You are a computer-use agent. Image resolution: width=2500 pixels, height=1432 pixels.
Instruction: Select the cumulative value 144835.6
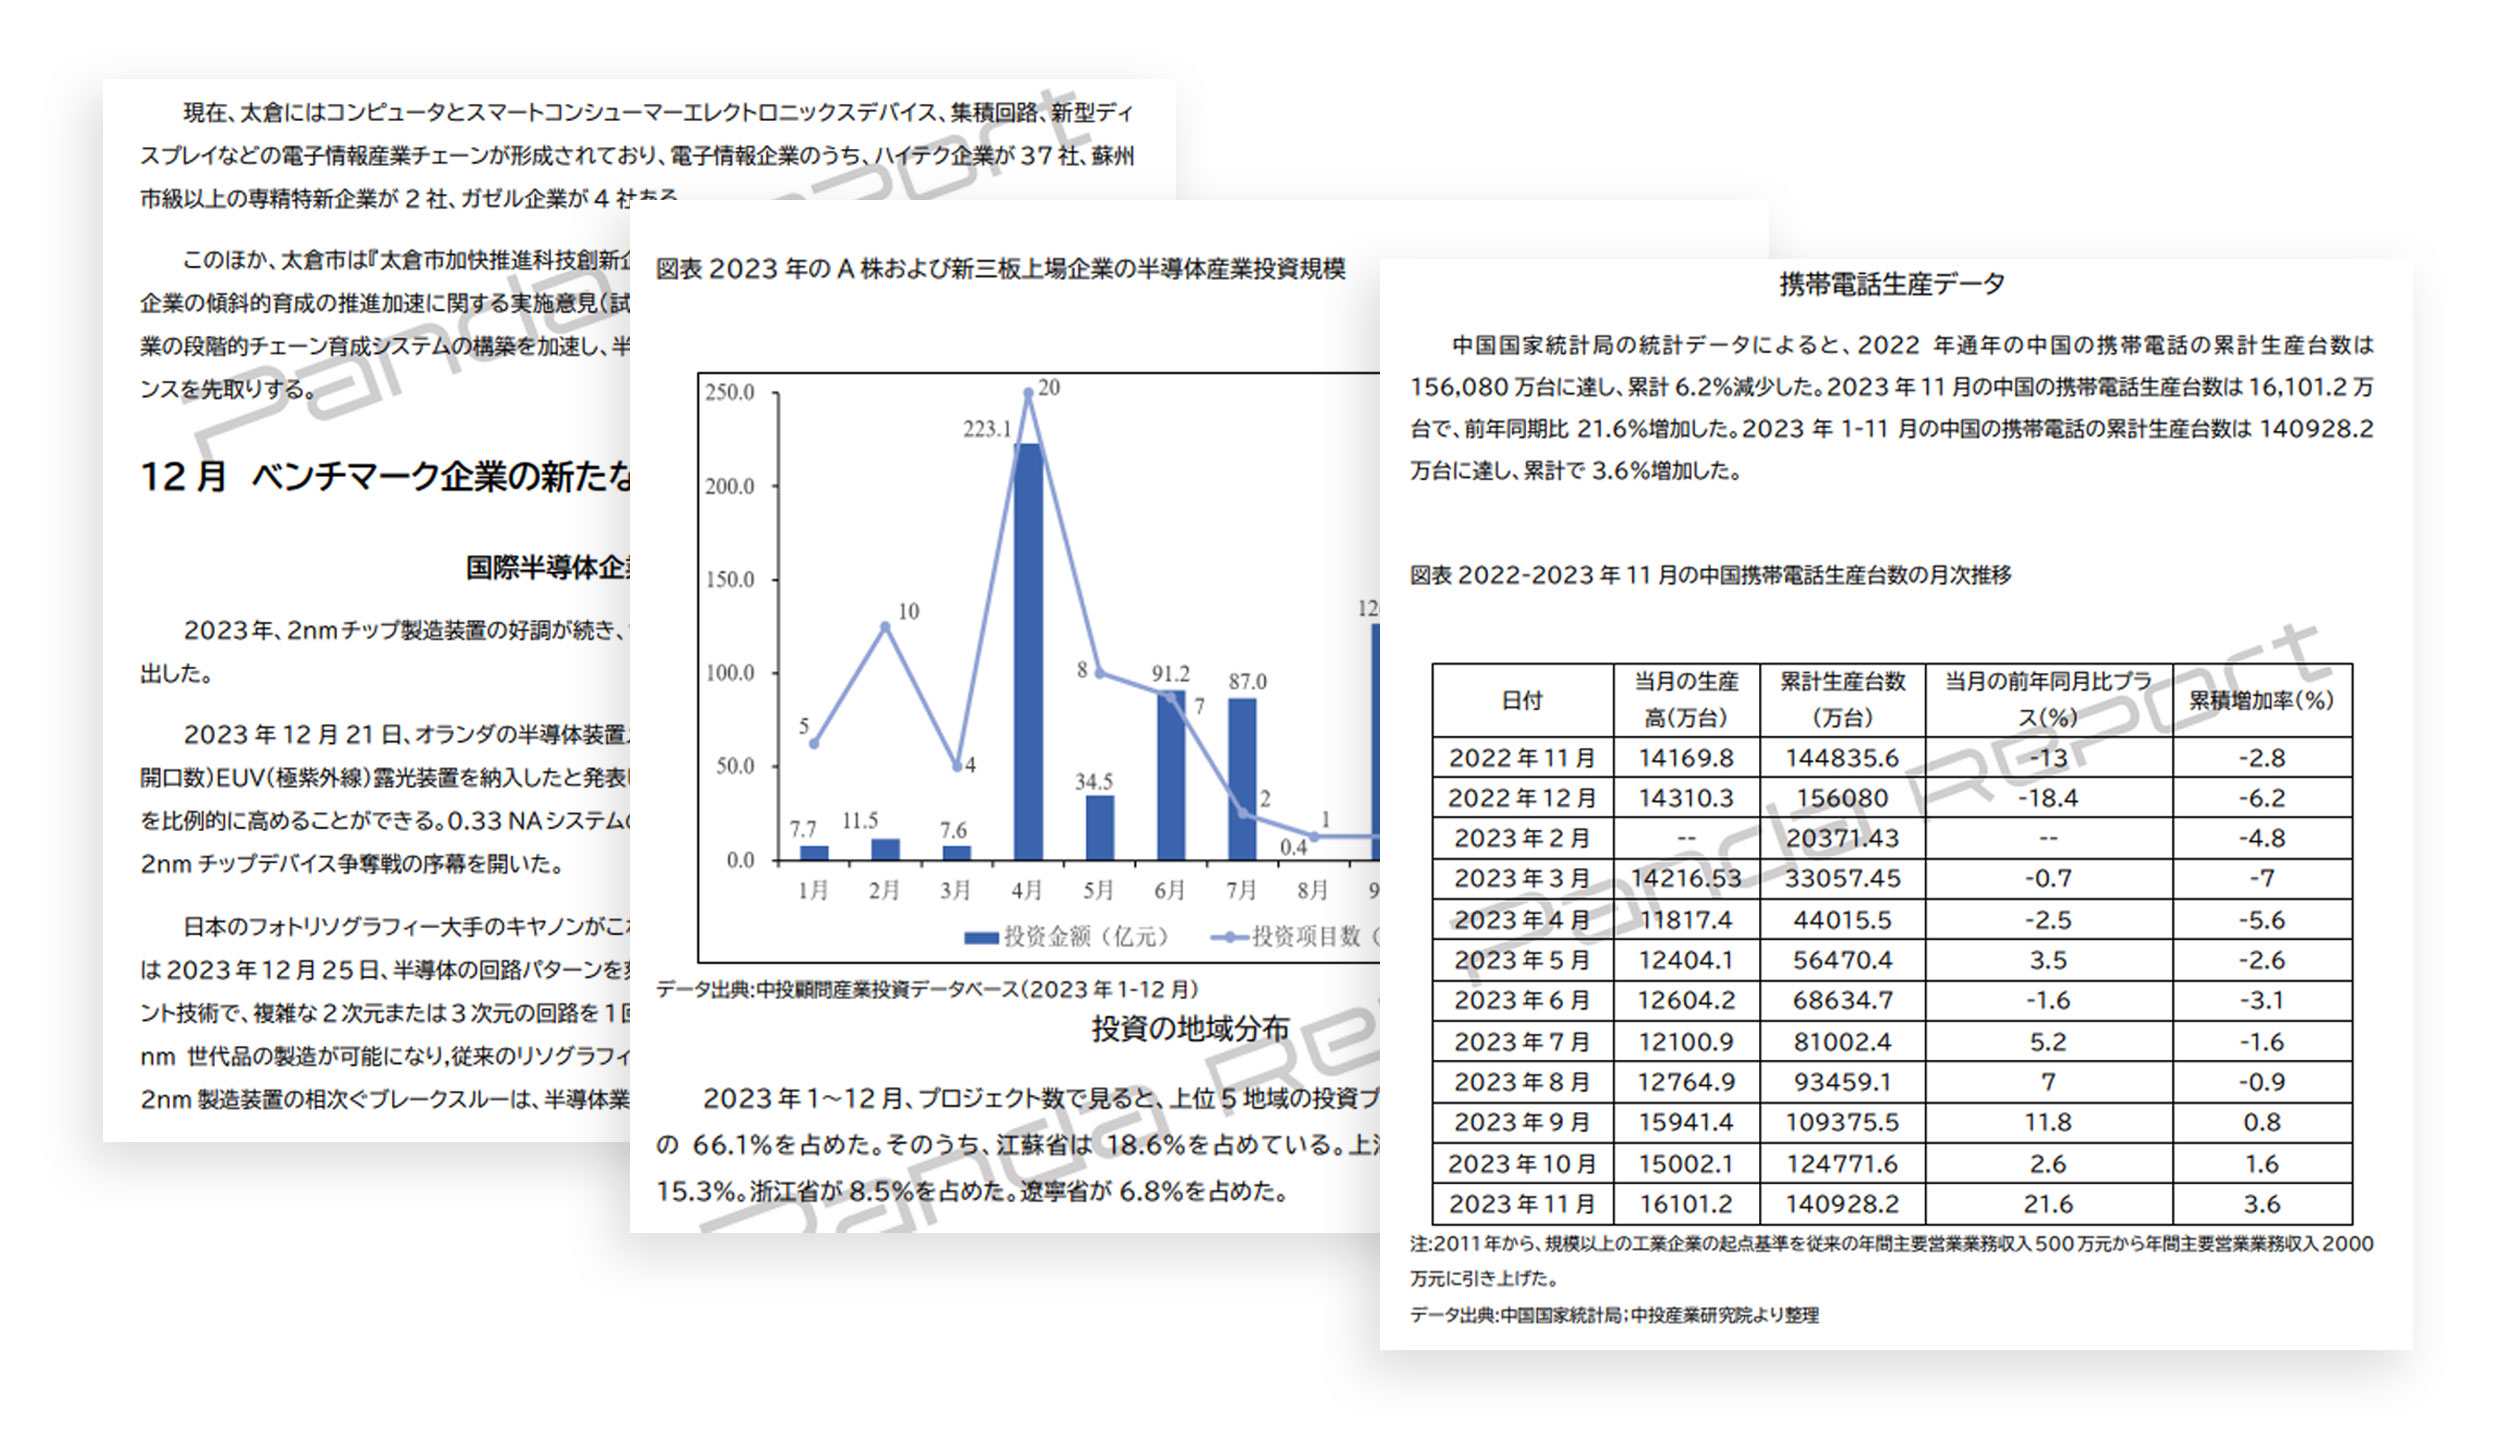point(1842,758)
